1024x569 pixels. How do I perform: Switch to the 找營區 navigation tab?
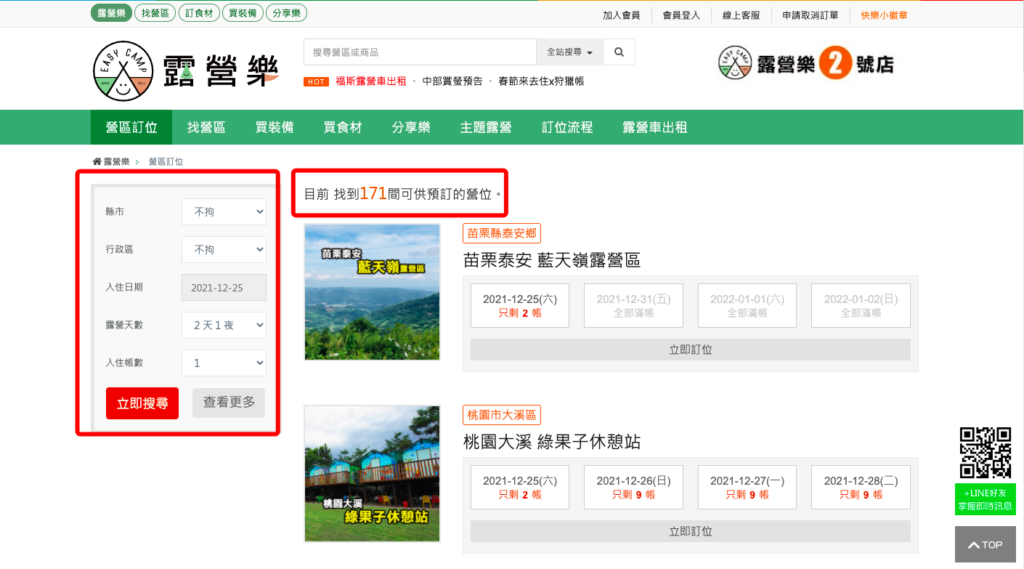pos(206,127)
